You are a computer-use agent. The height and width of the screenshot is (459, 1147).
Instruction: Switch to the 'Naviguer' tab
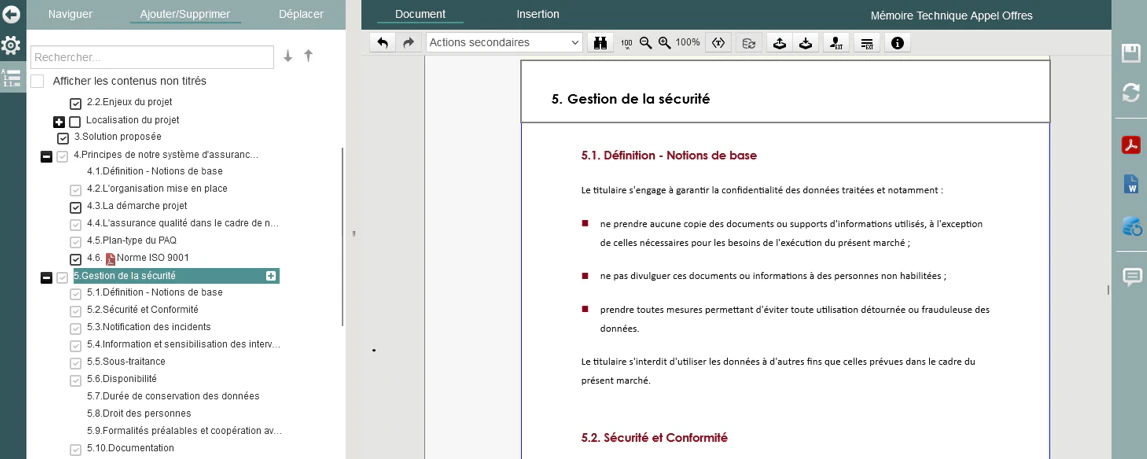pos(70,15)
